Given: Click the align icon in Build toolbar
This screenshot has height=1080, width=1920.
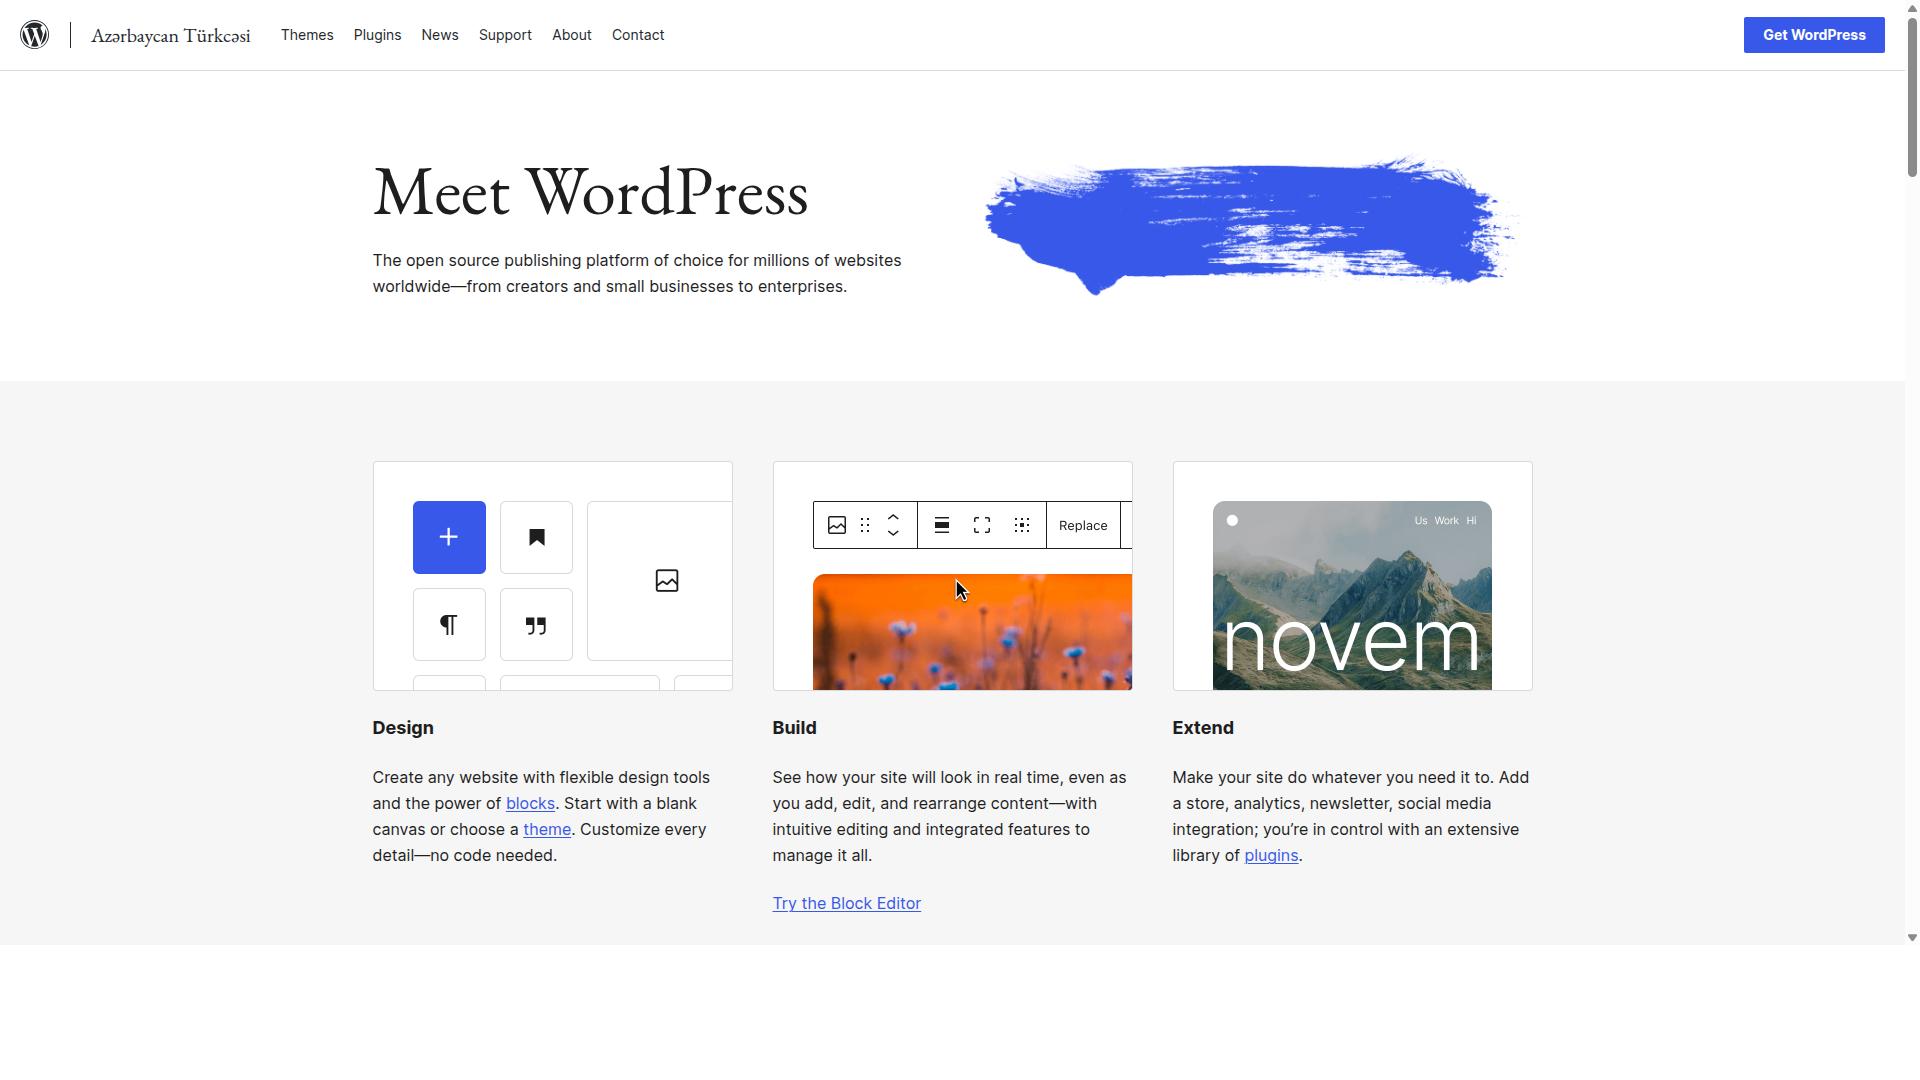Looking at the screenshot, I should [x=942, y=525].
